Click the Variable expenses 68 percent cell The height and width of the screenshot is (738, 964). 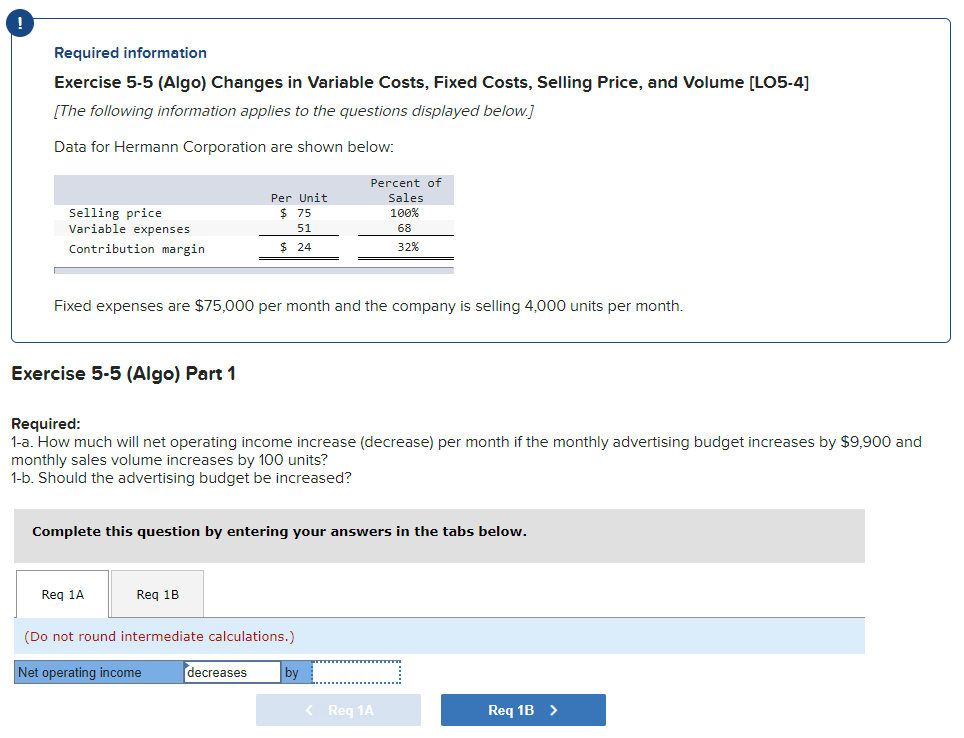click(404, 229)
